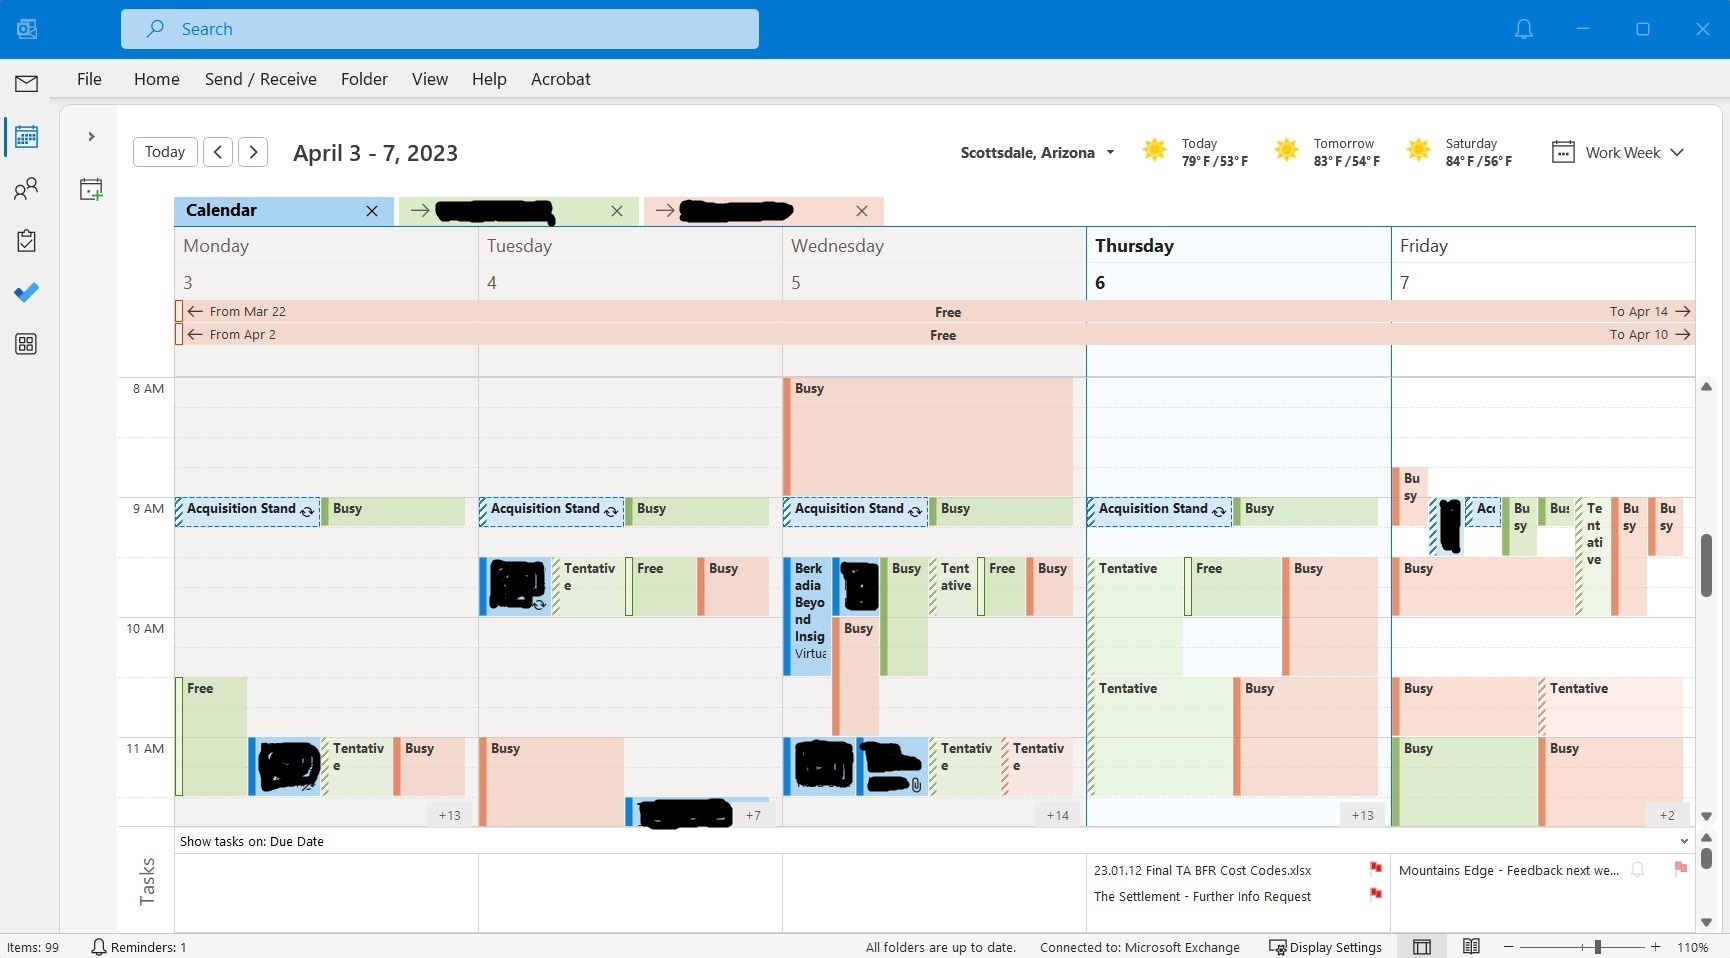The image size is (1730, 958).
Task: Click the 110% zoom level
Action: coord(1692,947)
